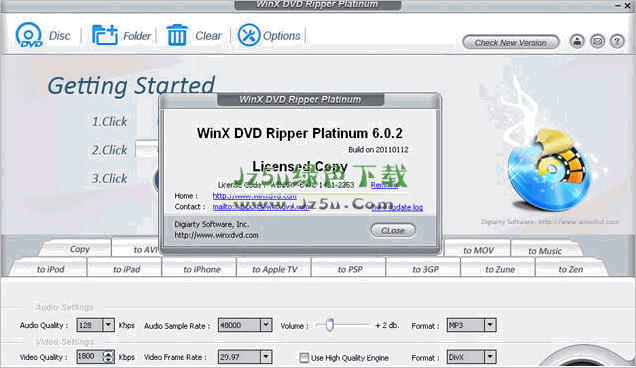
Task: Select the to Apple TV tab
Action: click(x=275, y=269)
